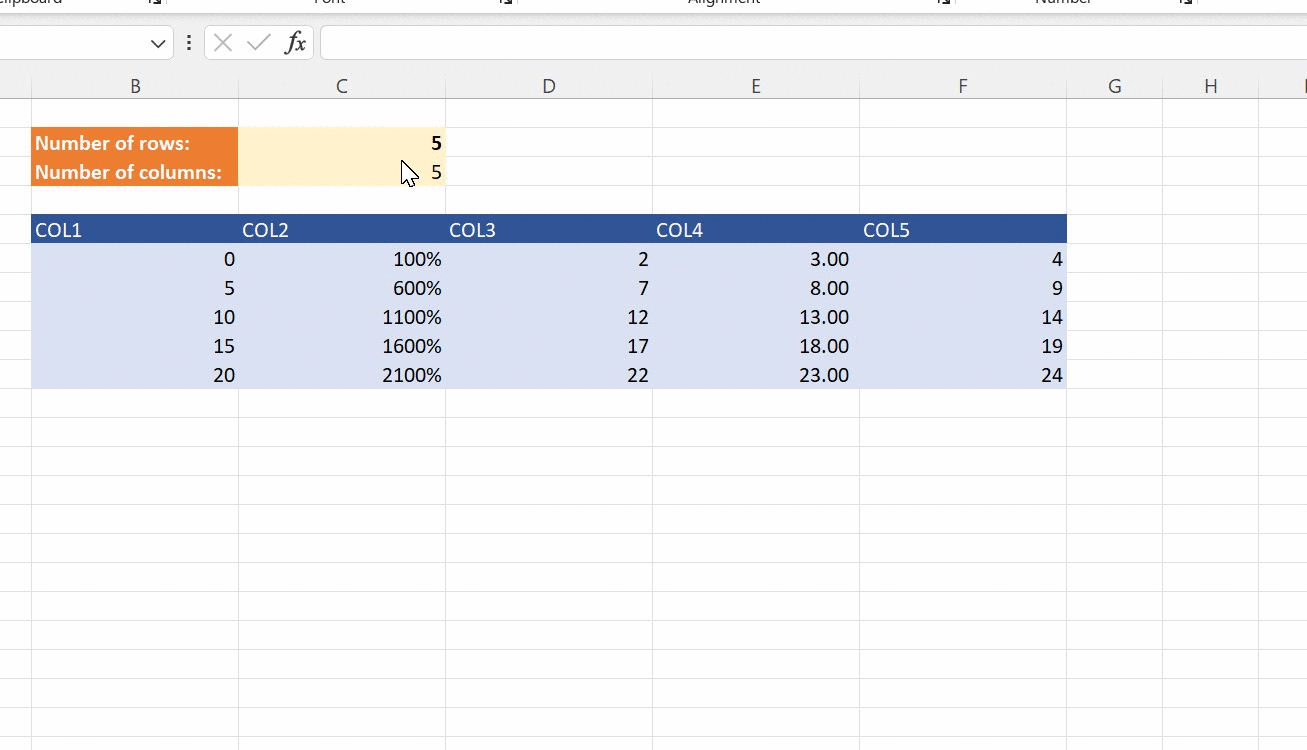
Task: Click the Enter checkmark icon in the formula bar
Action: 258,43
